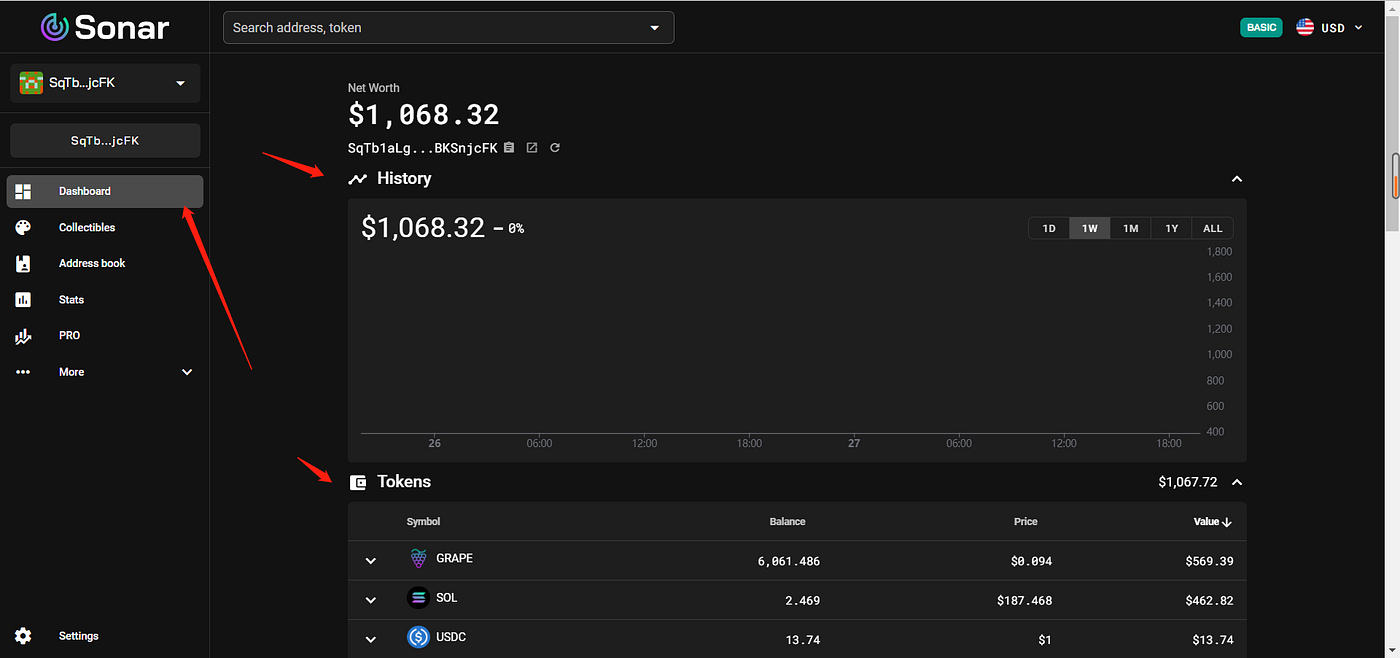The image size is (1400, 658).
Task: Click the Tokens wallet icon
Action: 358,482
